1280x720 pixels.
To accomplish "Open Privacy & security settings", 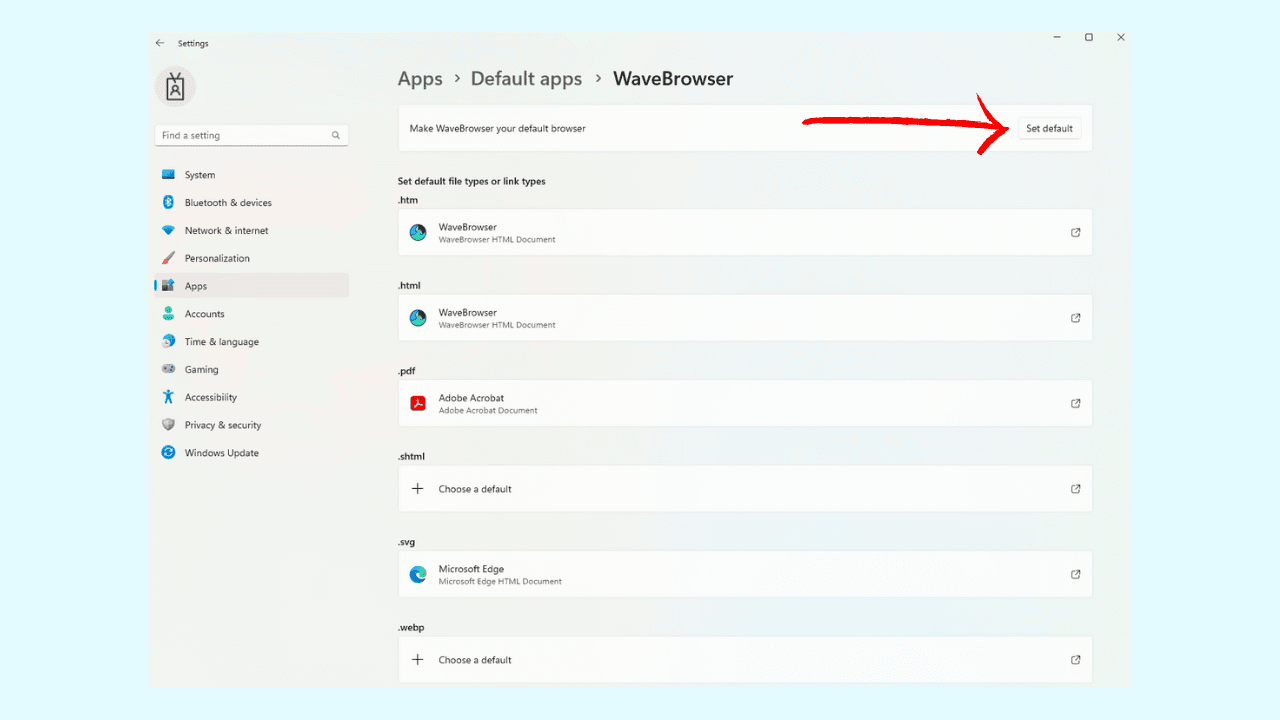I will (x=222, y=425).
